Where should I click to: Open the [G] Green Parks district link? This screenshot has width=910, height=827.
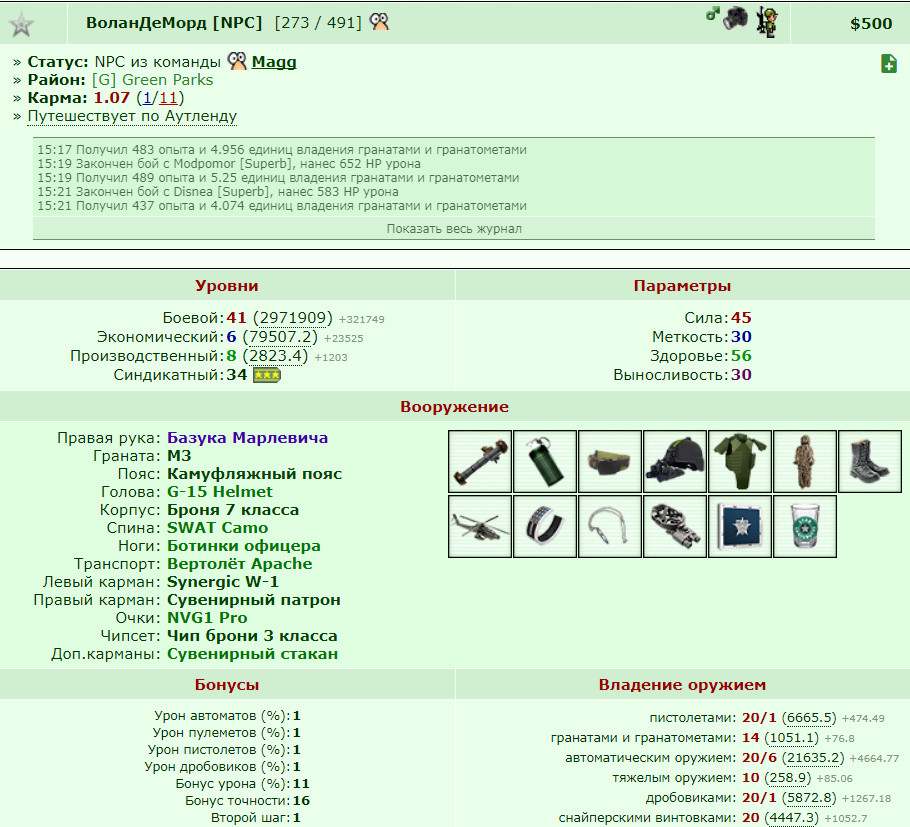152,80
